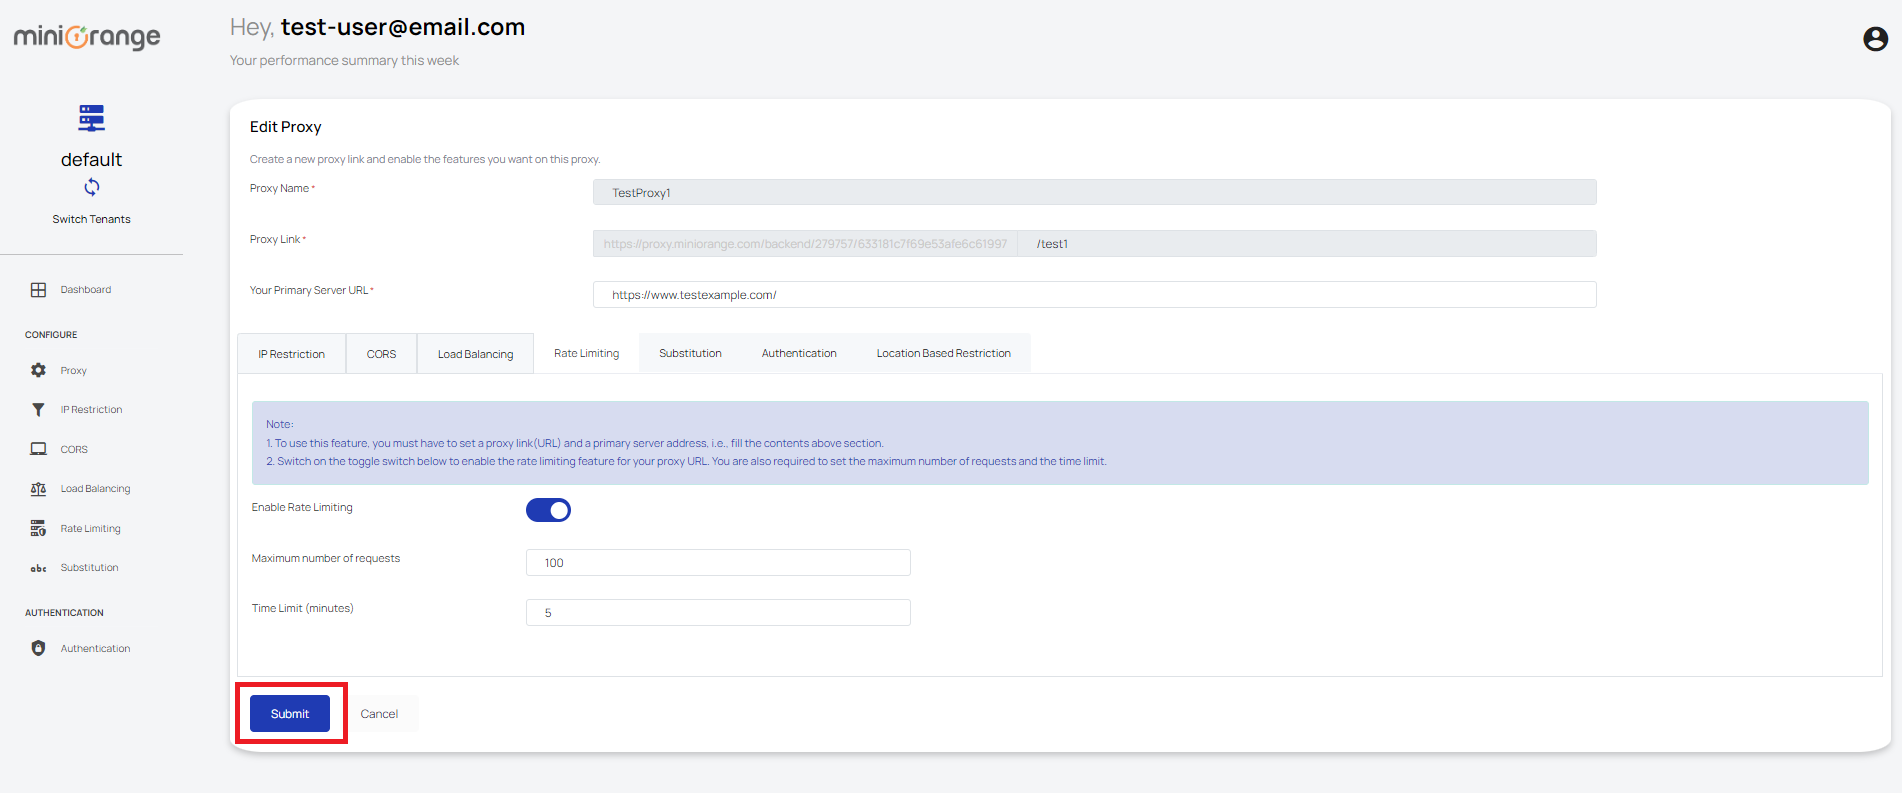Click the Switch Tenants link
The image size is (1902, 793).
coord(92,219)
